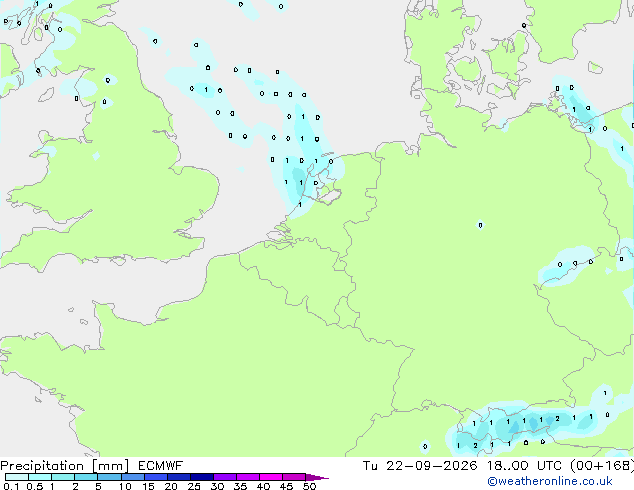
Task: Click the 45 to 50 mm legend swatch
Action: [x=294, y=477]
